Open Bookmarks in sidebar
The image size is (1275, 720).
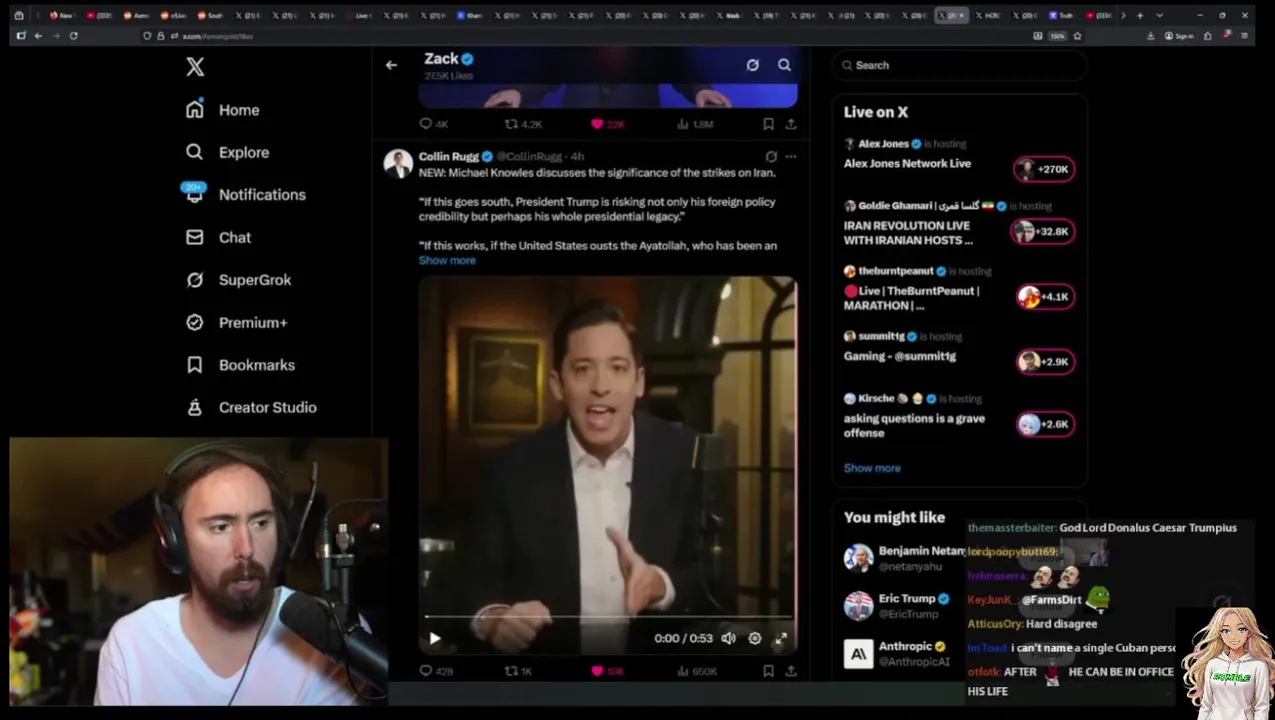coord(240,365)
